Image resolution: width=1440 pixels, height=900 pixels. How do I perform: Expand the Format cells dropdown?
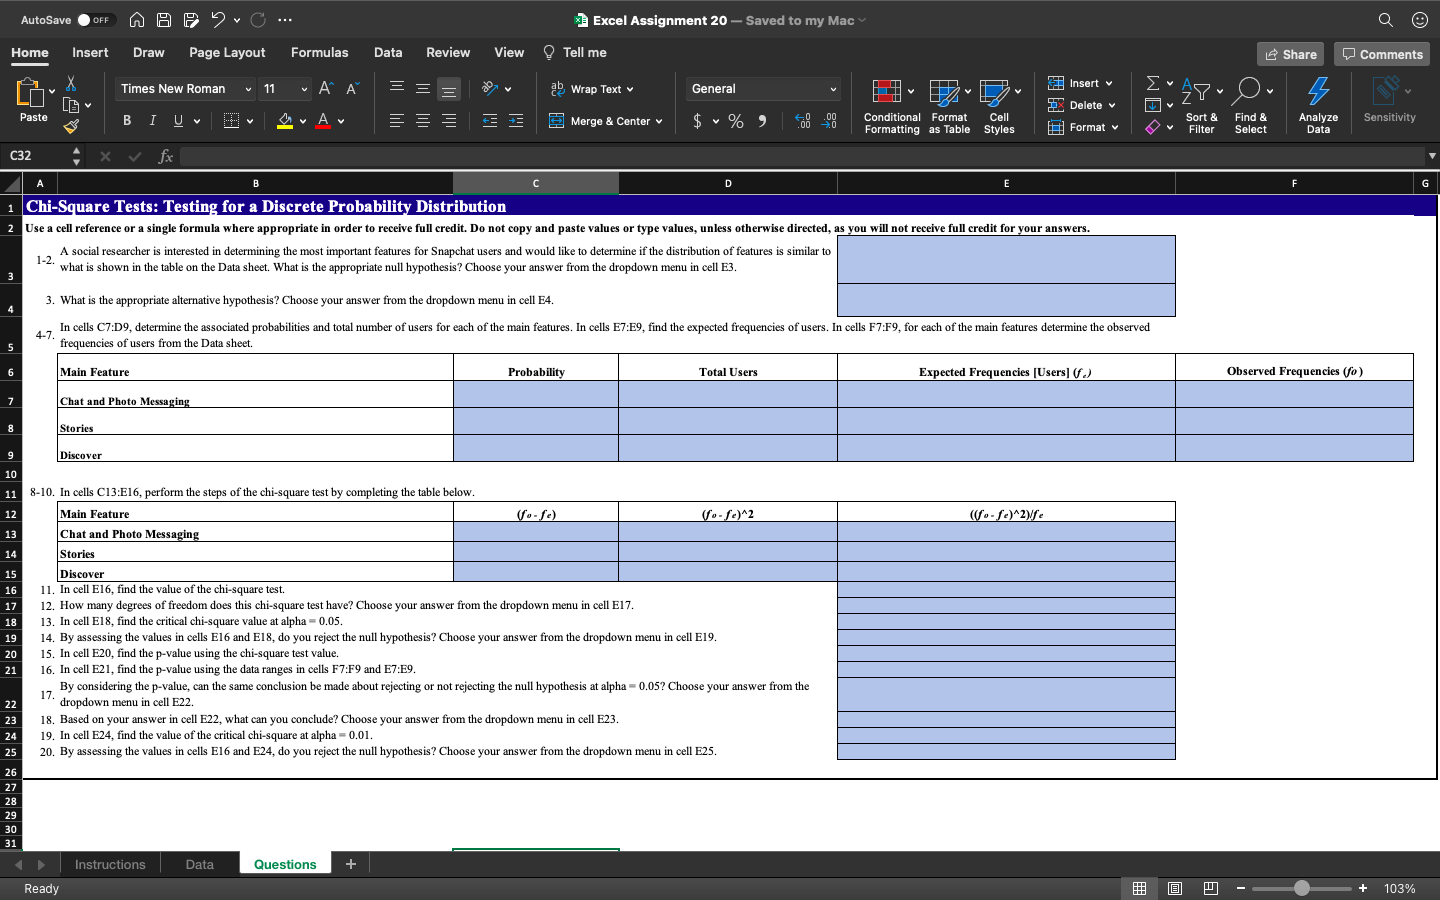tap(1115, 128)
